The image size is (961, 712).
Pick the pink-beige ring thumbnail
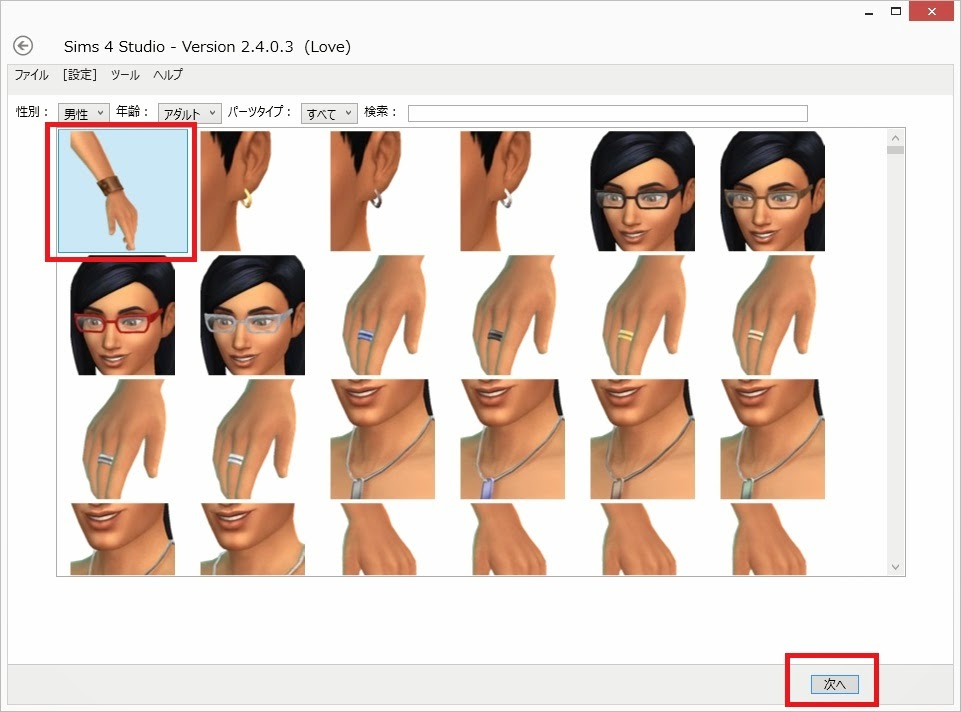coord(772,315)
